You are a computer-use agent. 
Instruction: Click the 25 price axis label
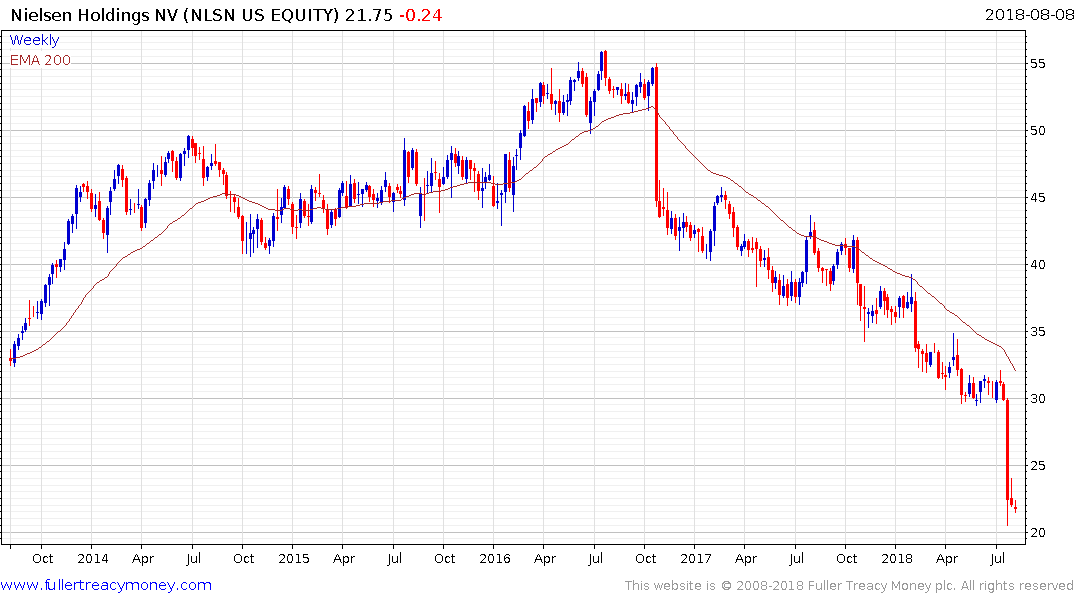click(x=1038, y=466)
